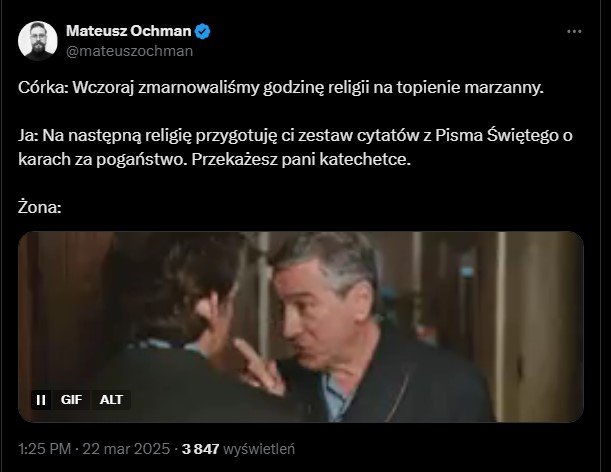Viewport: 611px width, 472px height.
Task: Click the Mateusz Ochman display name
Action: click(129, 31)
